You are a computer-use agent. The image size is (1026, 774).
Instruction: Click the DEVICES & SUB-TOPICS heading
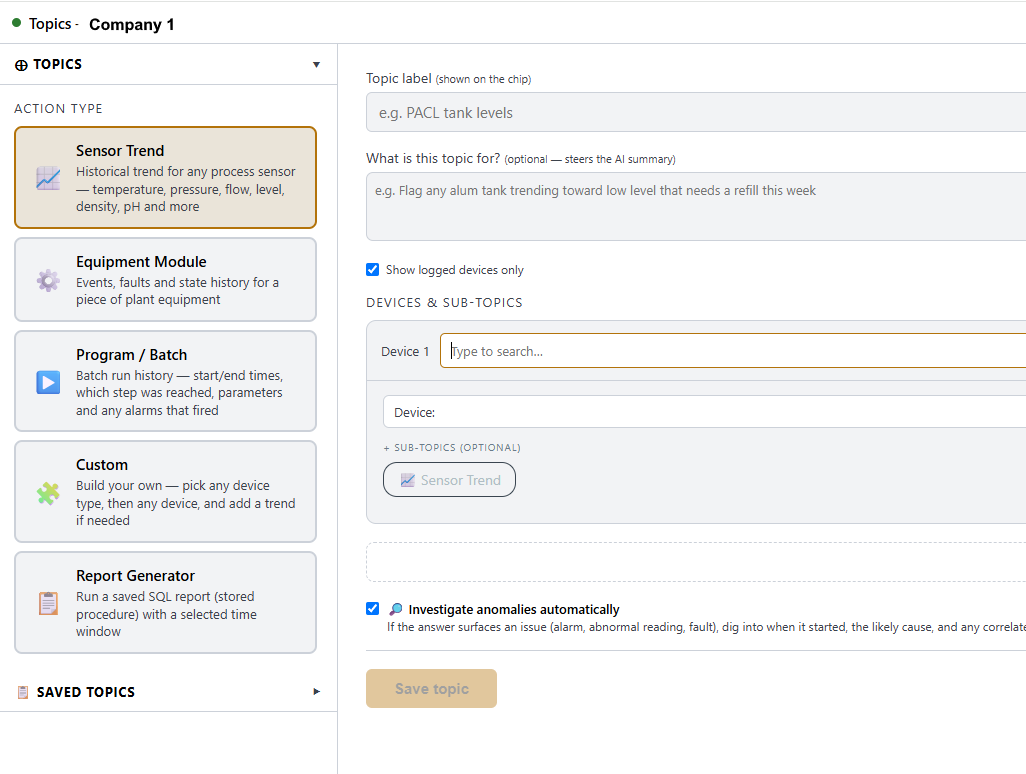(444, 302)
